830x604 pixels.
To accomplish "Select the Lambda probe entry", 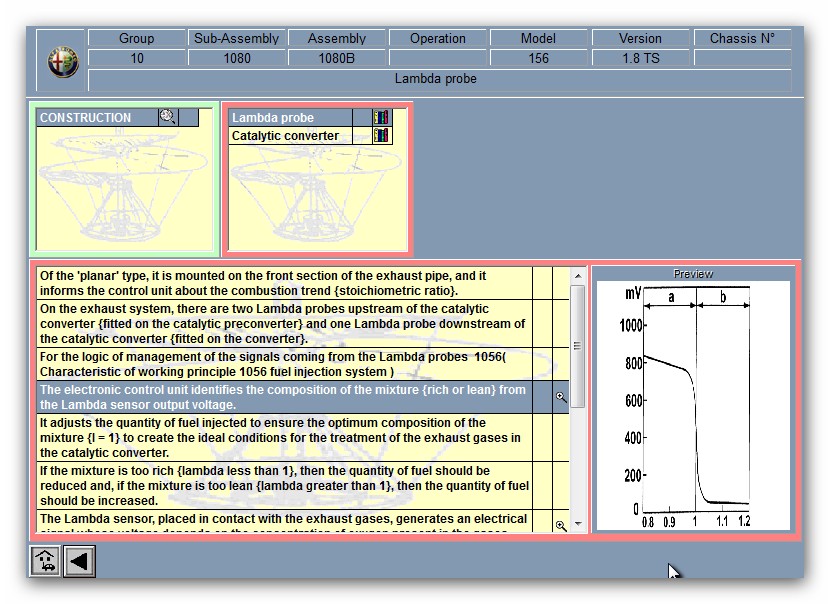I will 290,118.
